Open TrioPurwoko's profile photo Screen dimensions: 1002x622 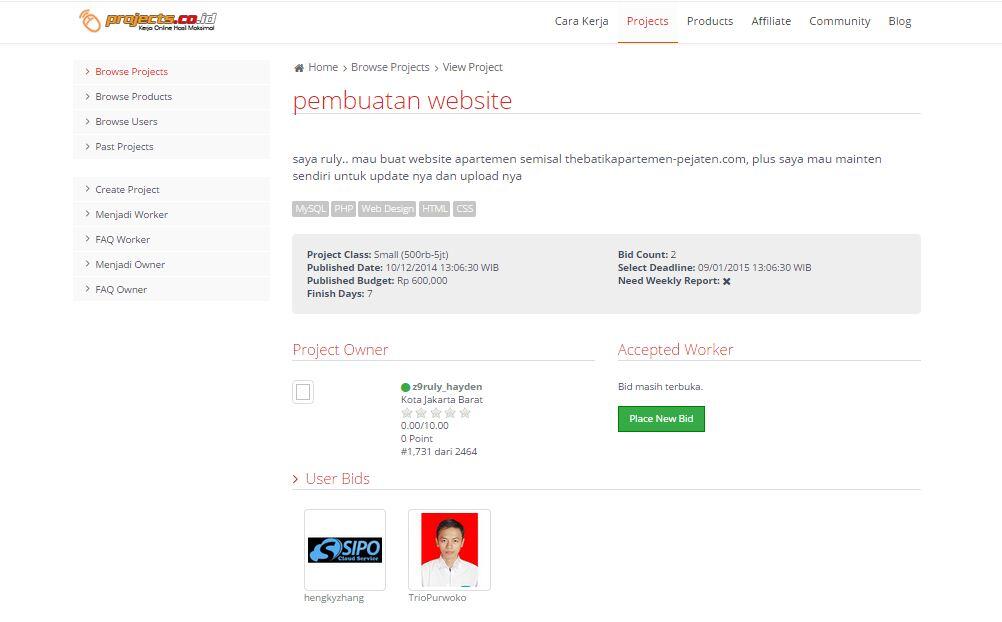[449, 550]
